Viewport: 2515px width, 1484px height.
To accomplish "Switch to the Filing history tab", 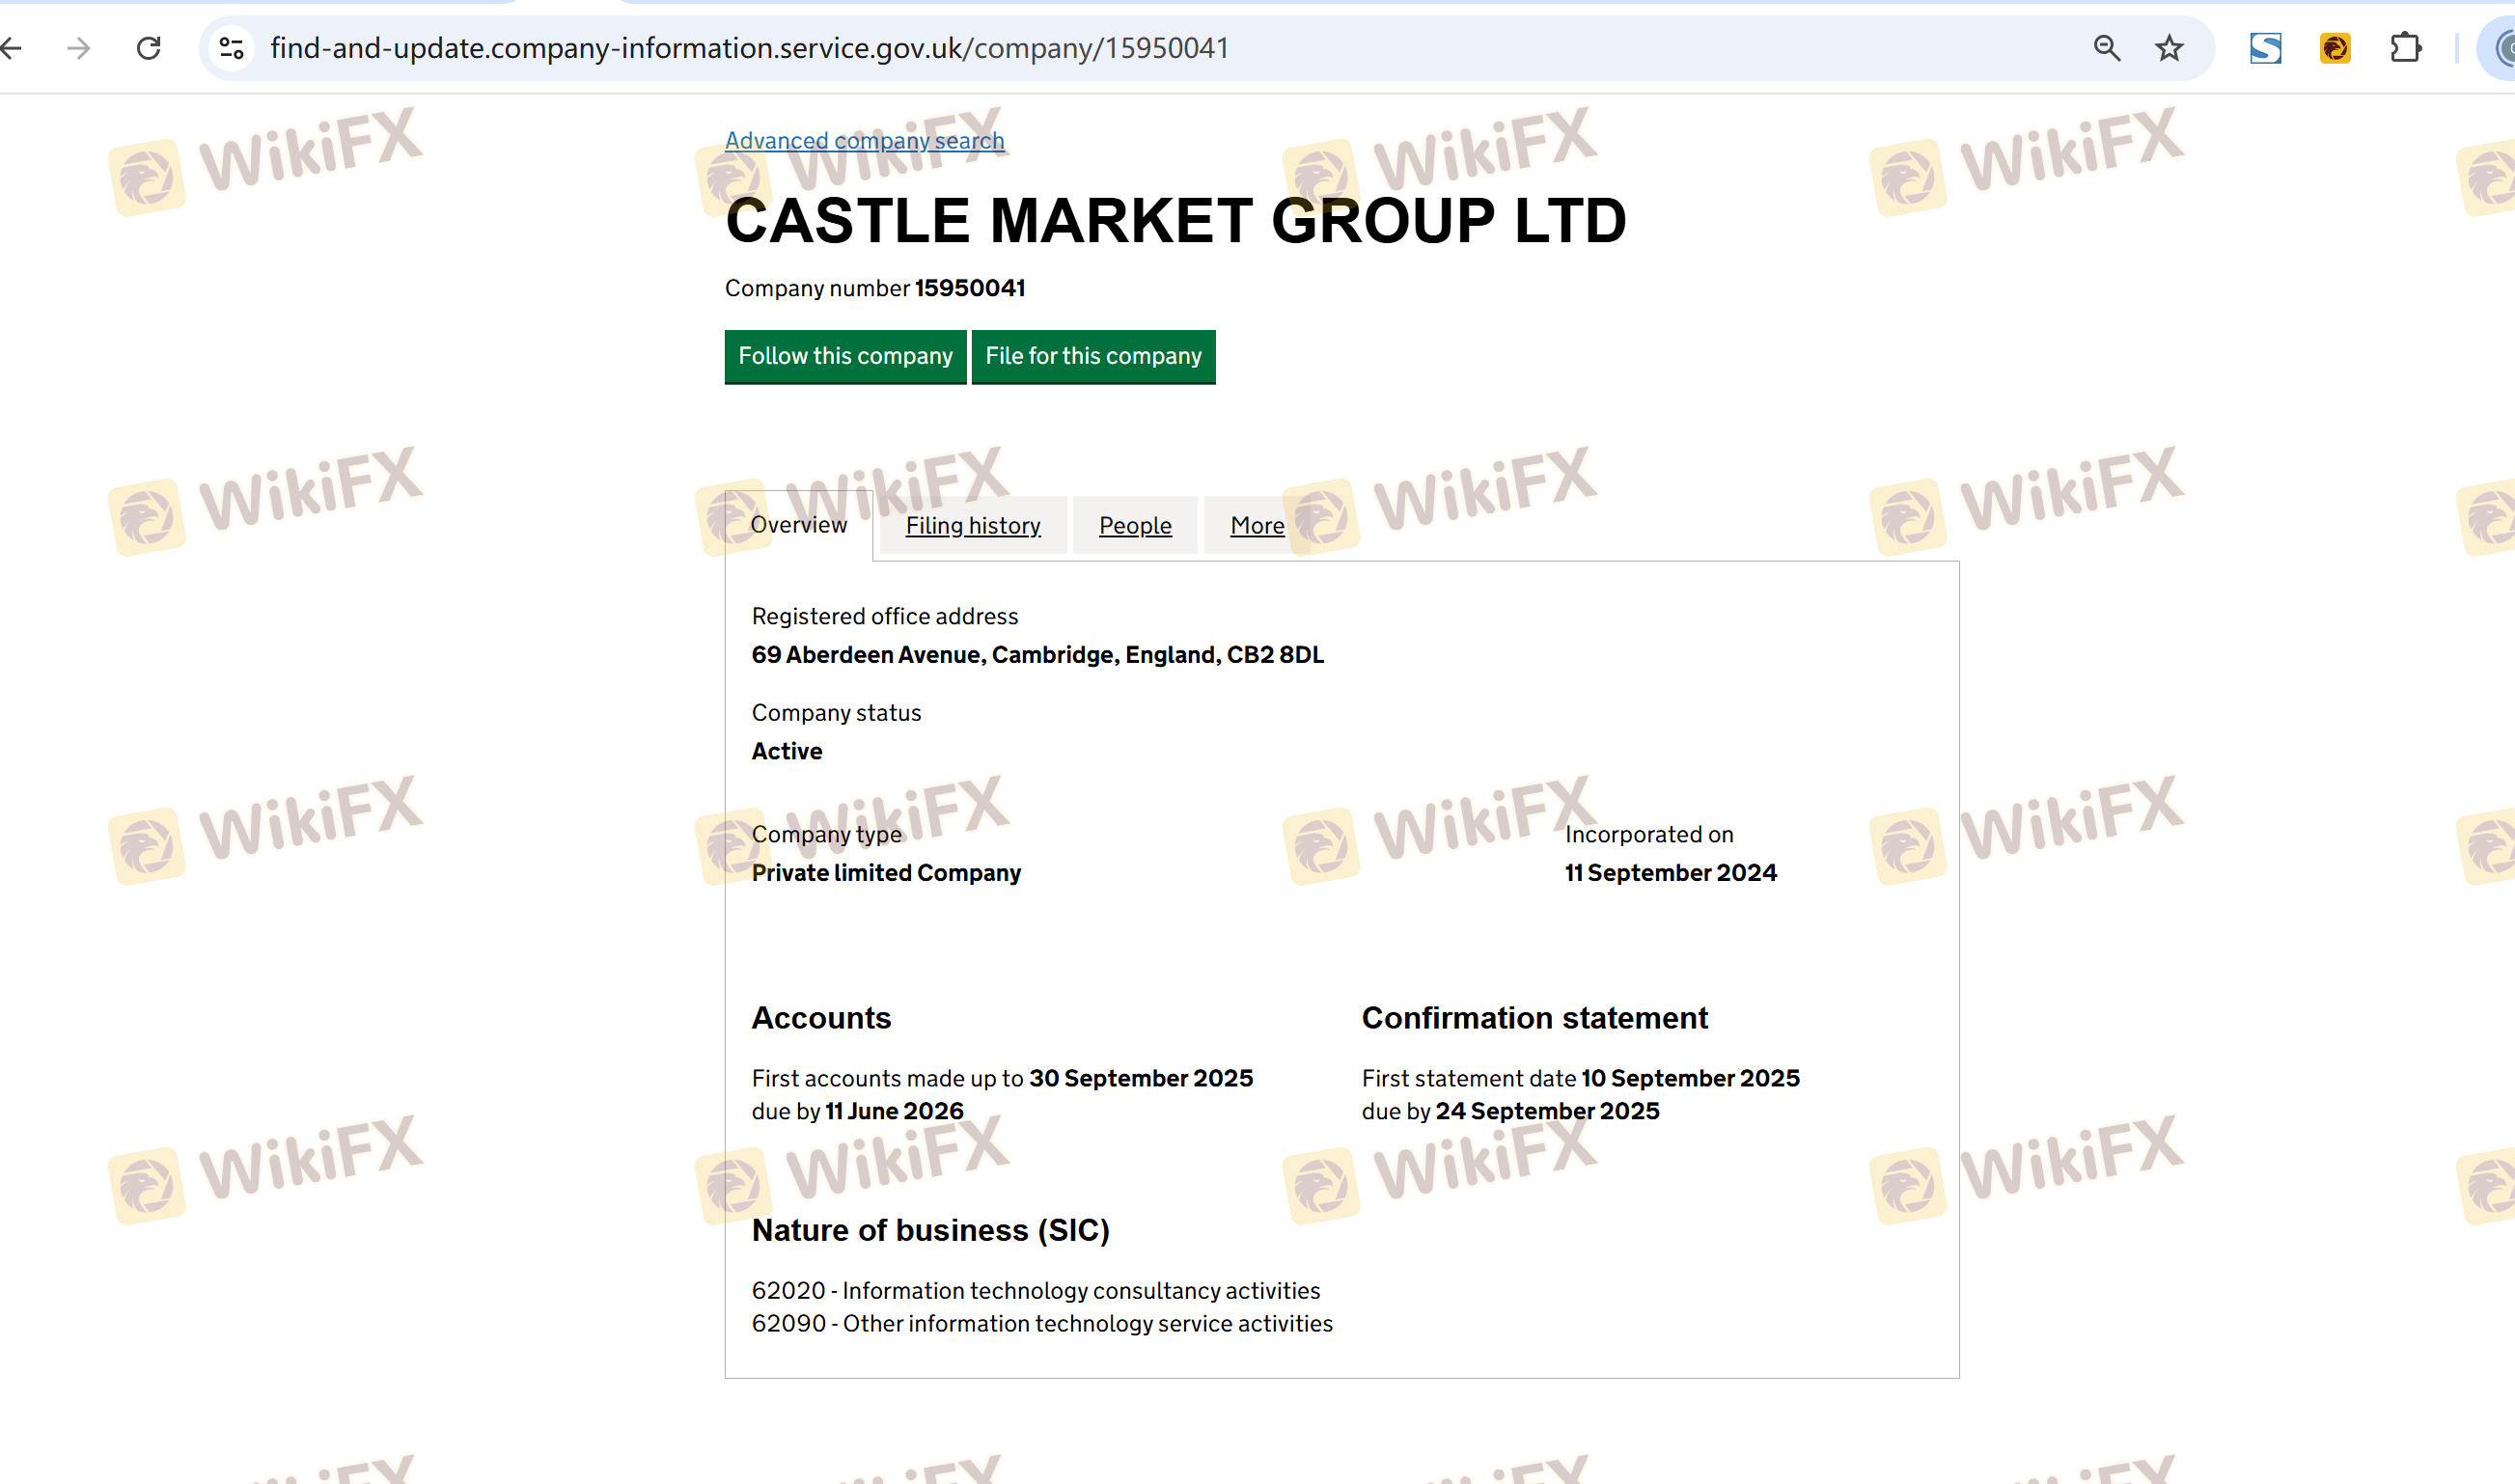I will tap(972, 526).
